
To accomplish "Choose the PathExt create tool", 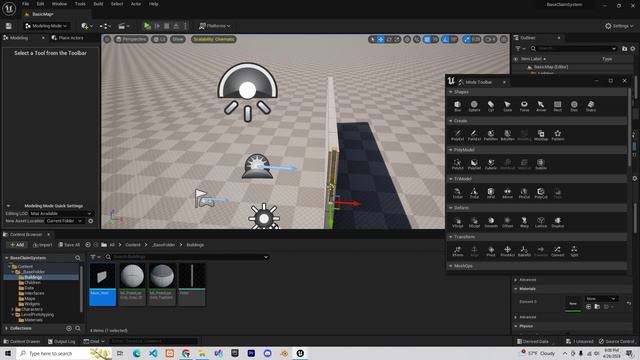I will (474, 135).
